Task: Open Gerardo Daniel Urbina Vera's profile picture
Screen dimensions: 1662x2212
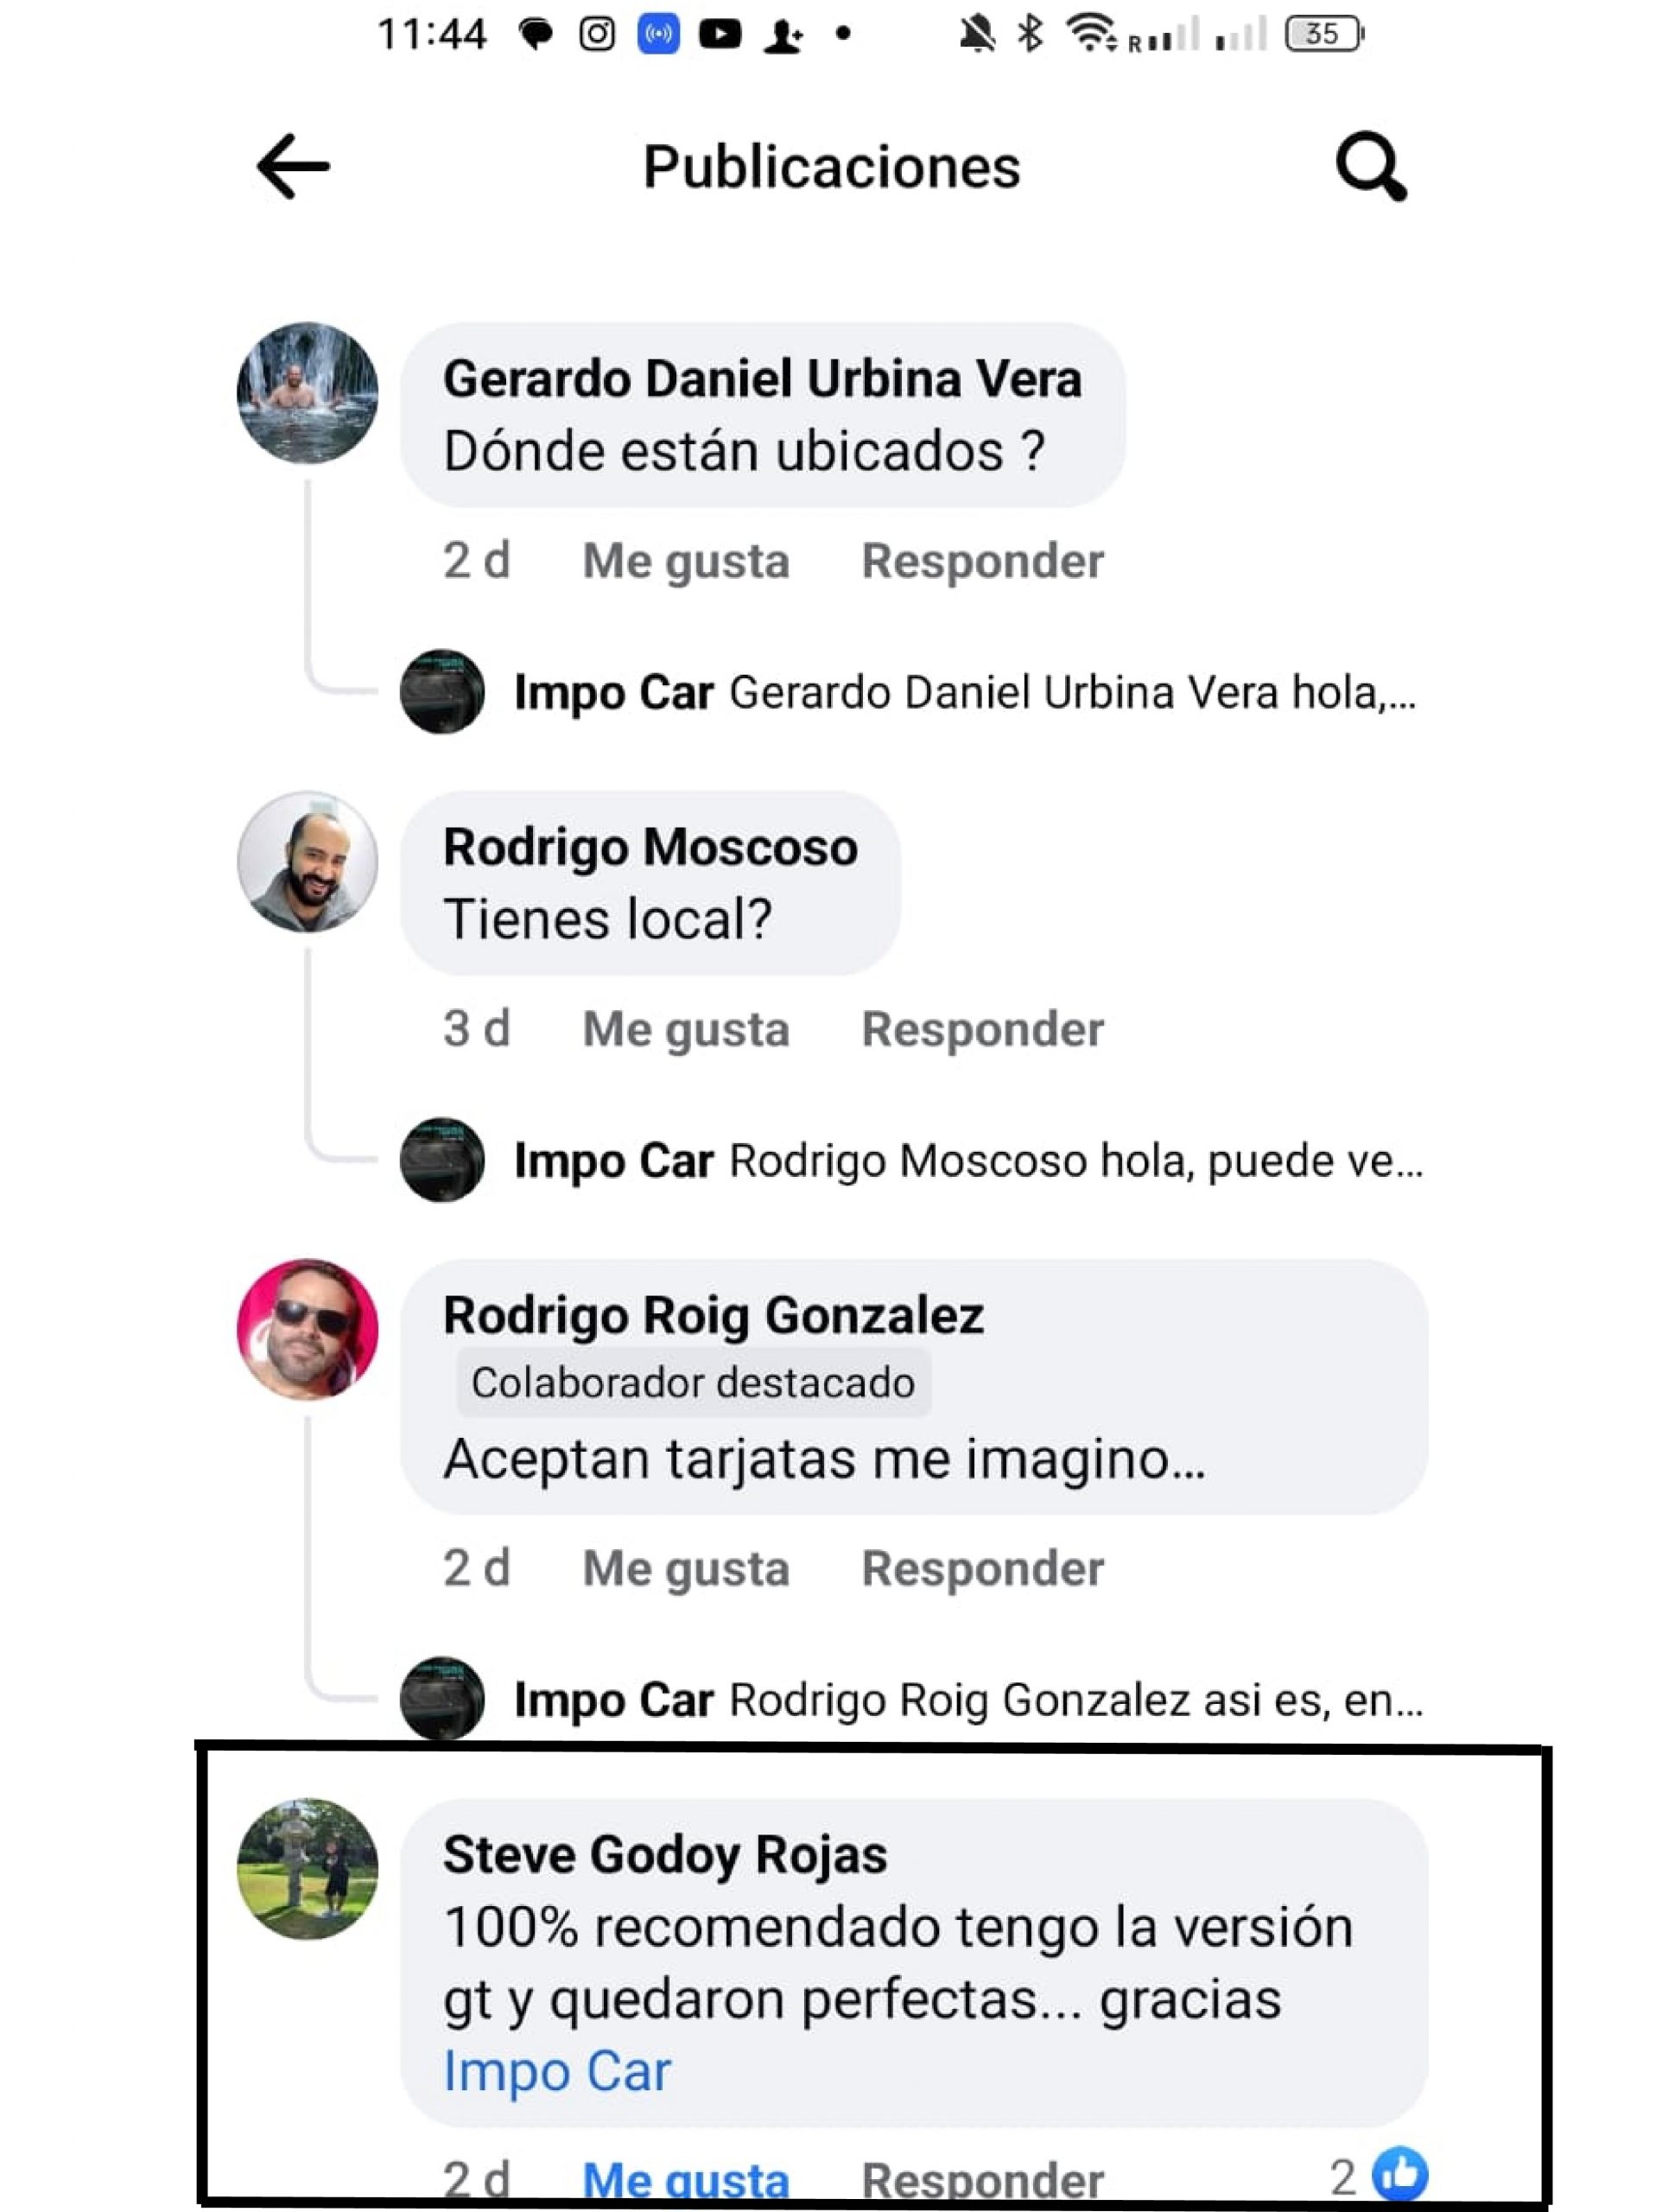Action: pos(308,392)
